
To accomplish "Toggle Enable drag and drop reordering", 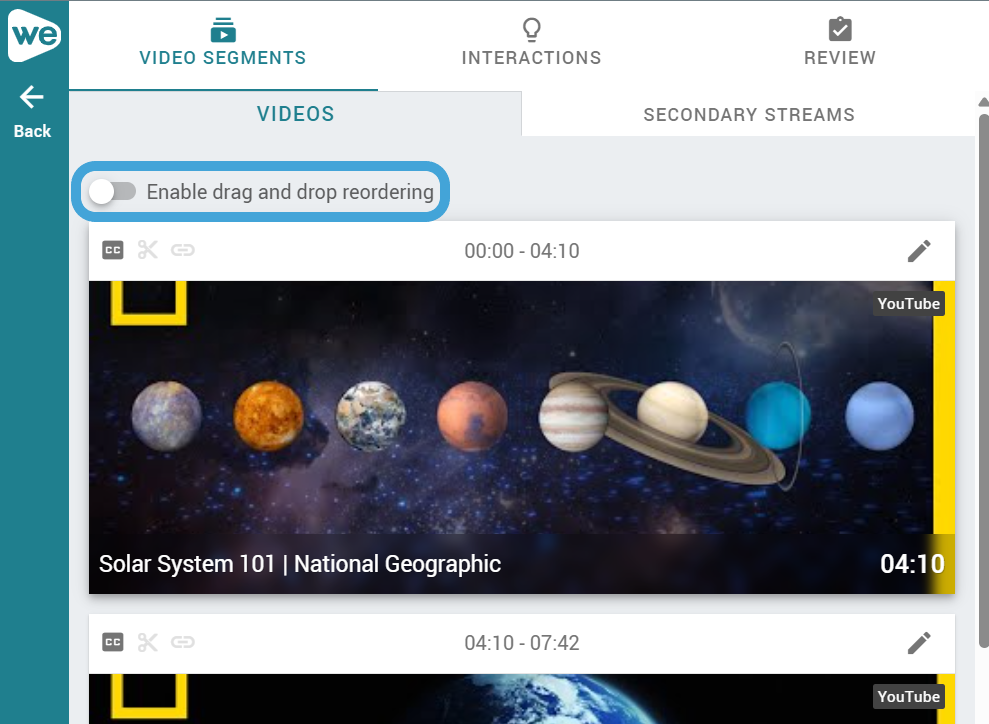I will pos(112,192).
